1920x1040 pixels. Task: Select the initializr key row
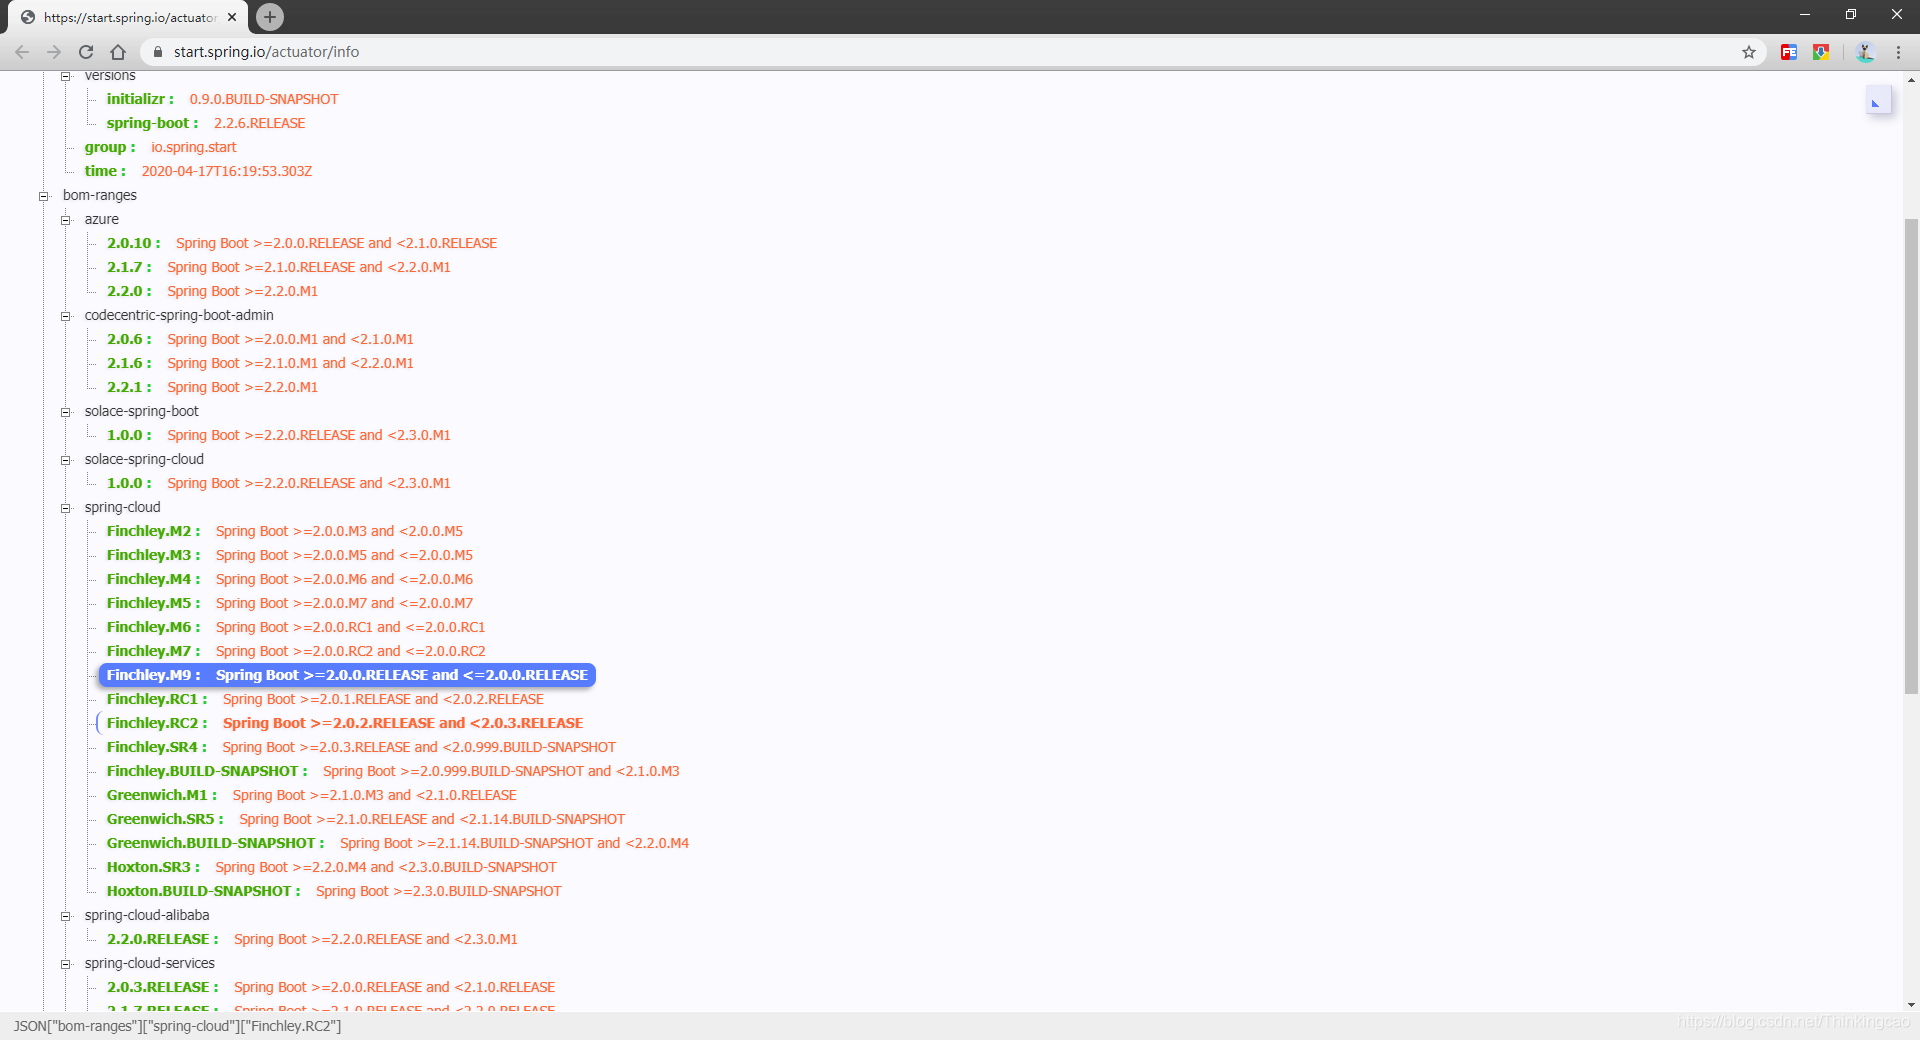[222, 99]
